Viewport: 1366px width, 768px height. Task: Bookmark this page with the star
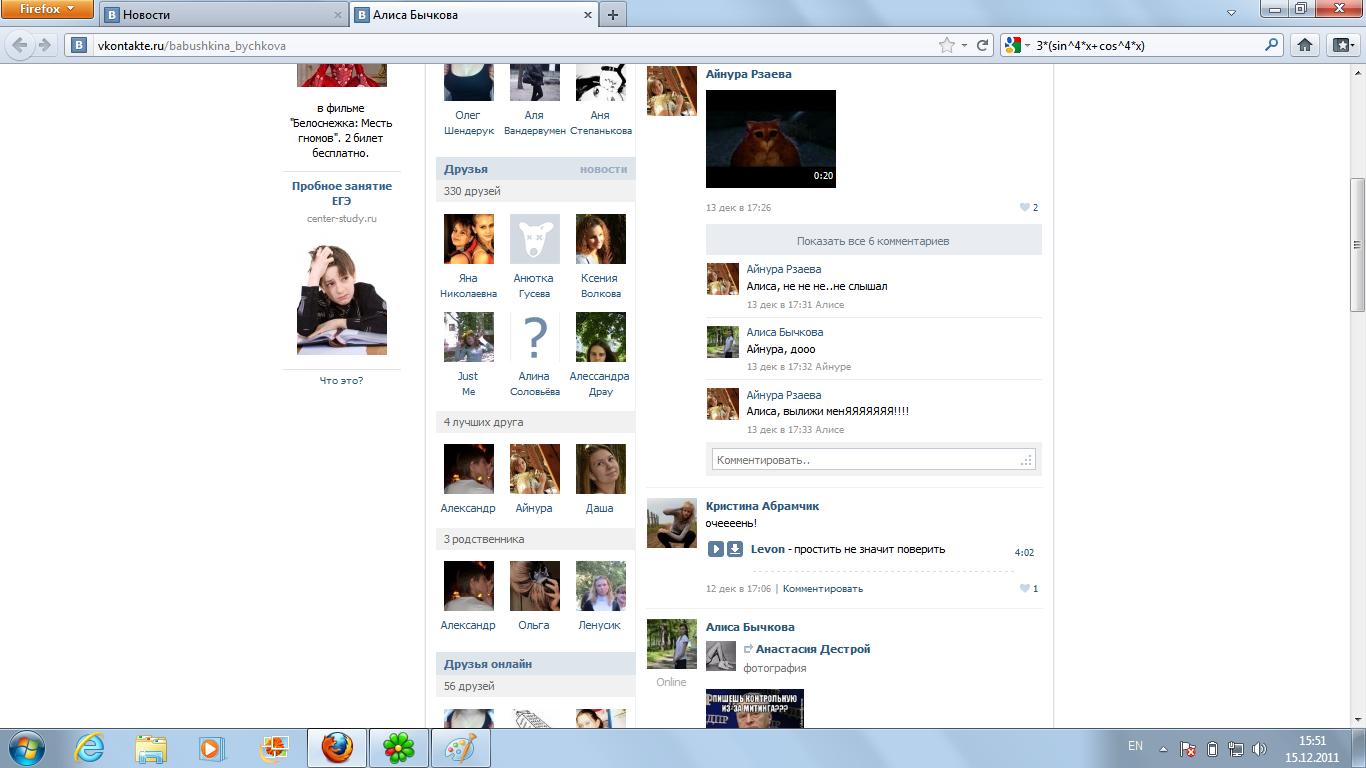pyautogui.click(x=946, y=45)
